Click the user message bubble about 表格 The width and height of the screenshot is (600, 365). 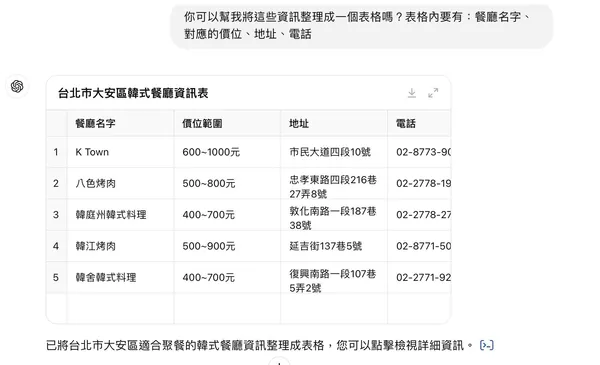pyautogui.click(x=362, y=26)
